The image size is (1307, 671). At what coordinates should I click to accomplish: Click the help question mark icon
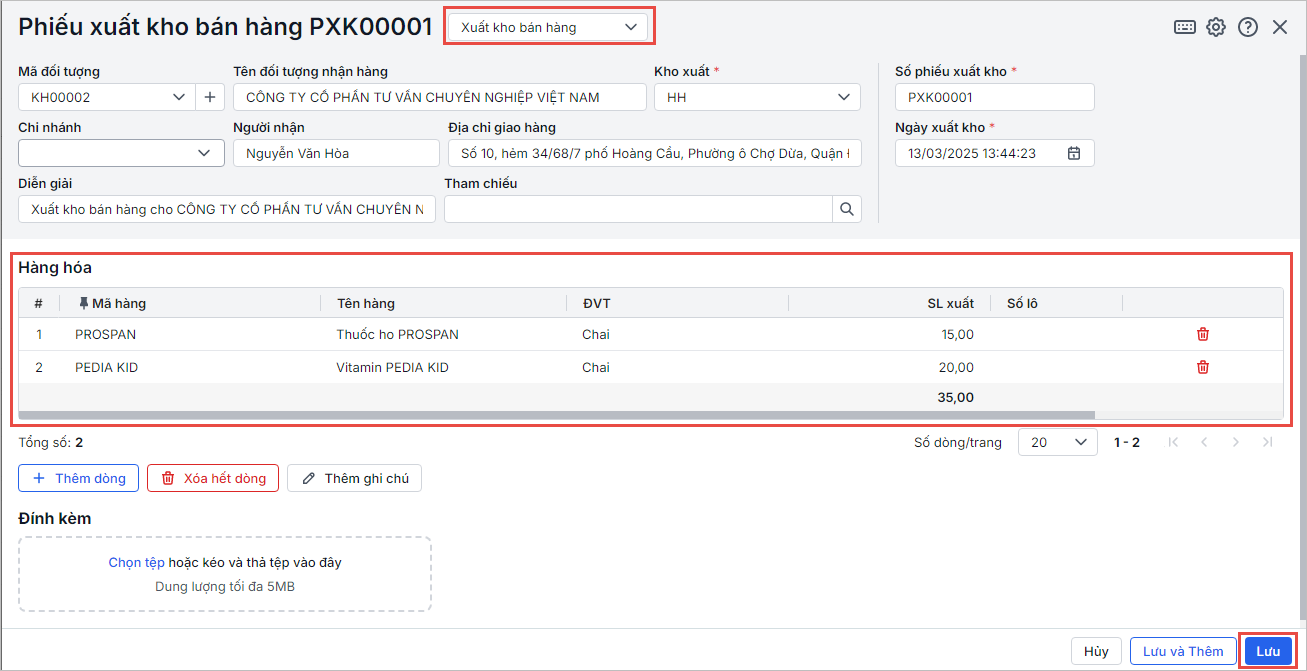pyautogui.click(x=1248, y=28)
